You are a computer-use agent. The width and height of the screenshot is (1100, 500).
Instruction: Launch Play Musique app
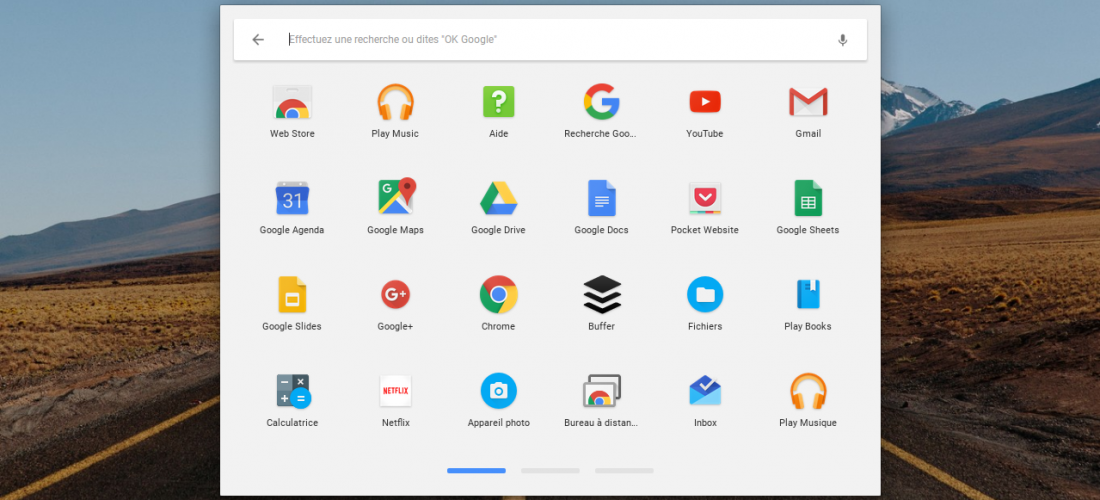pos(808,391)
